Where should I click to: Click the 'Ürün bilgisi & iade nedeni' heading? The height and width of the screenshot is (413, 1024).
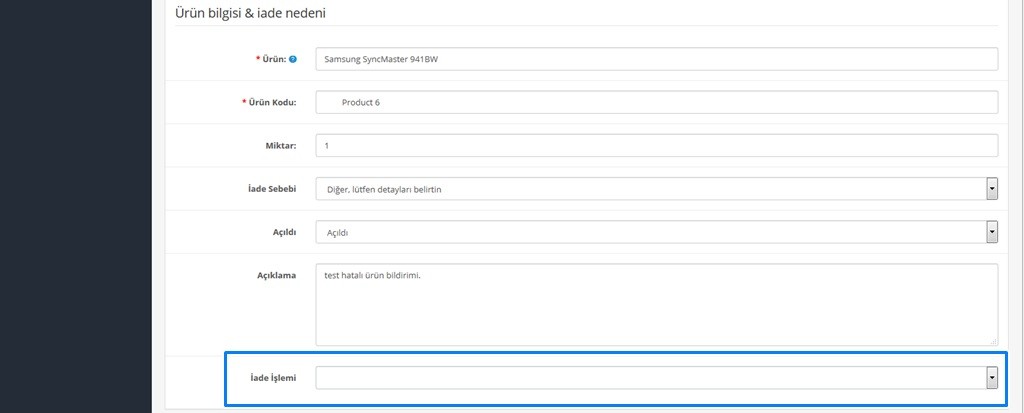pos(264,14)
